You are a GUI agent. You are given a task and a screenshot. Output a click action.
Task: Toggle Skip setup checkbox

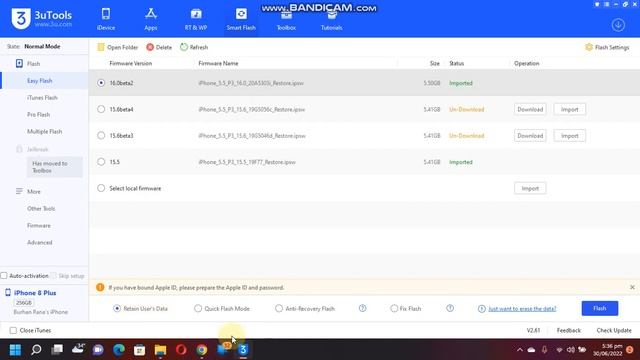point(54,276)
